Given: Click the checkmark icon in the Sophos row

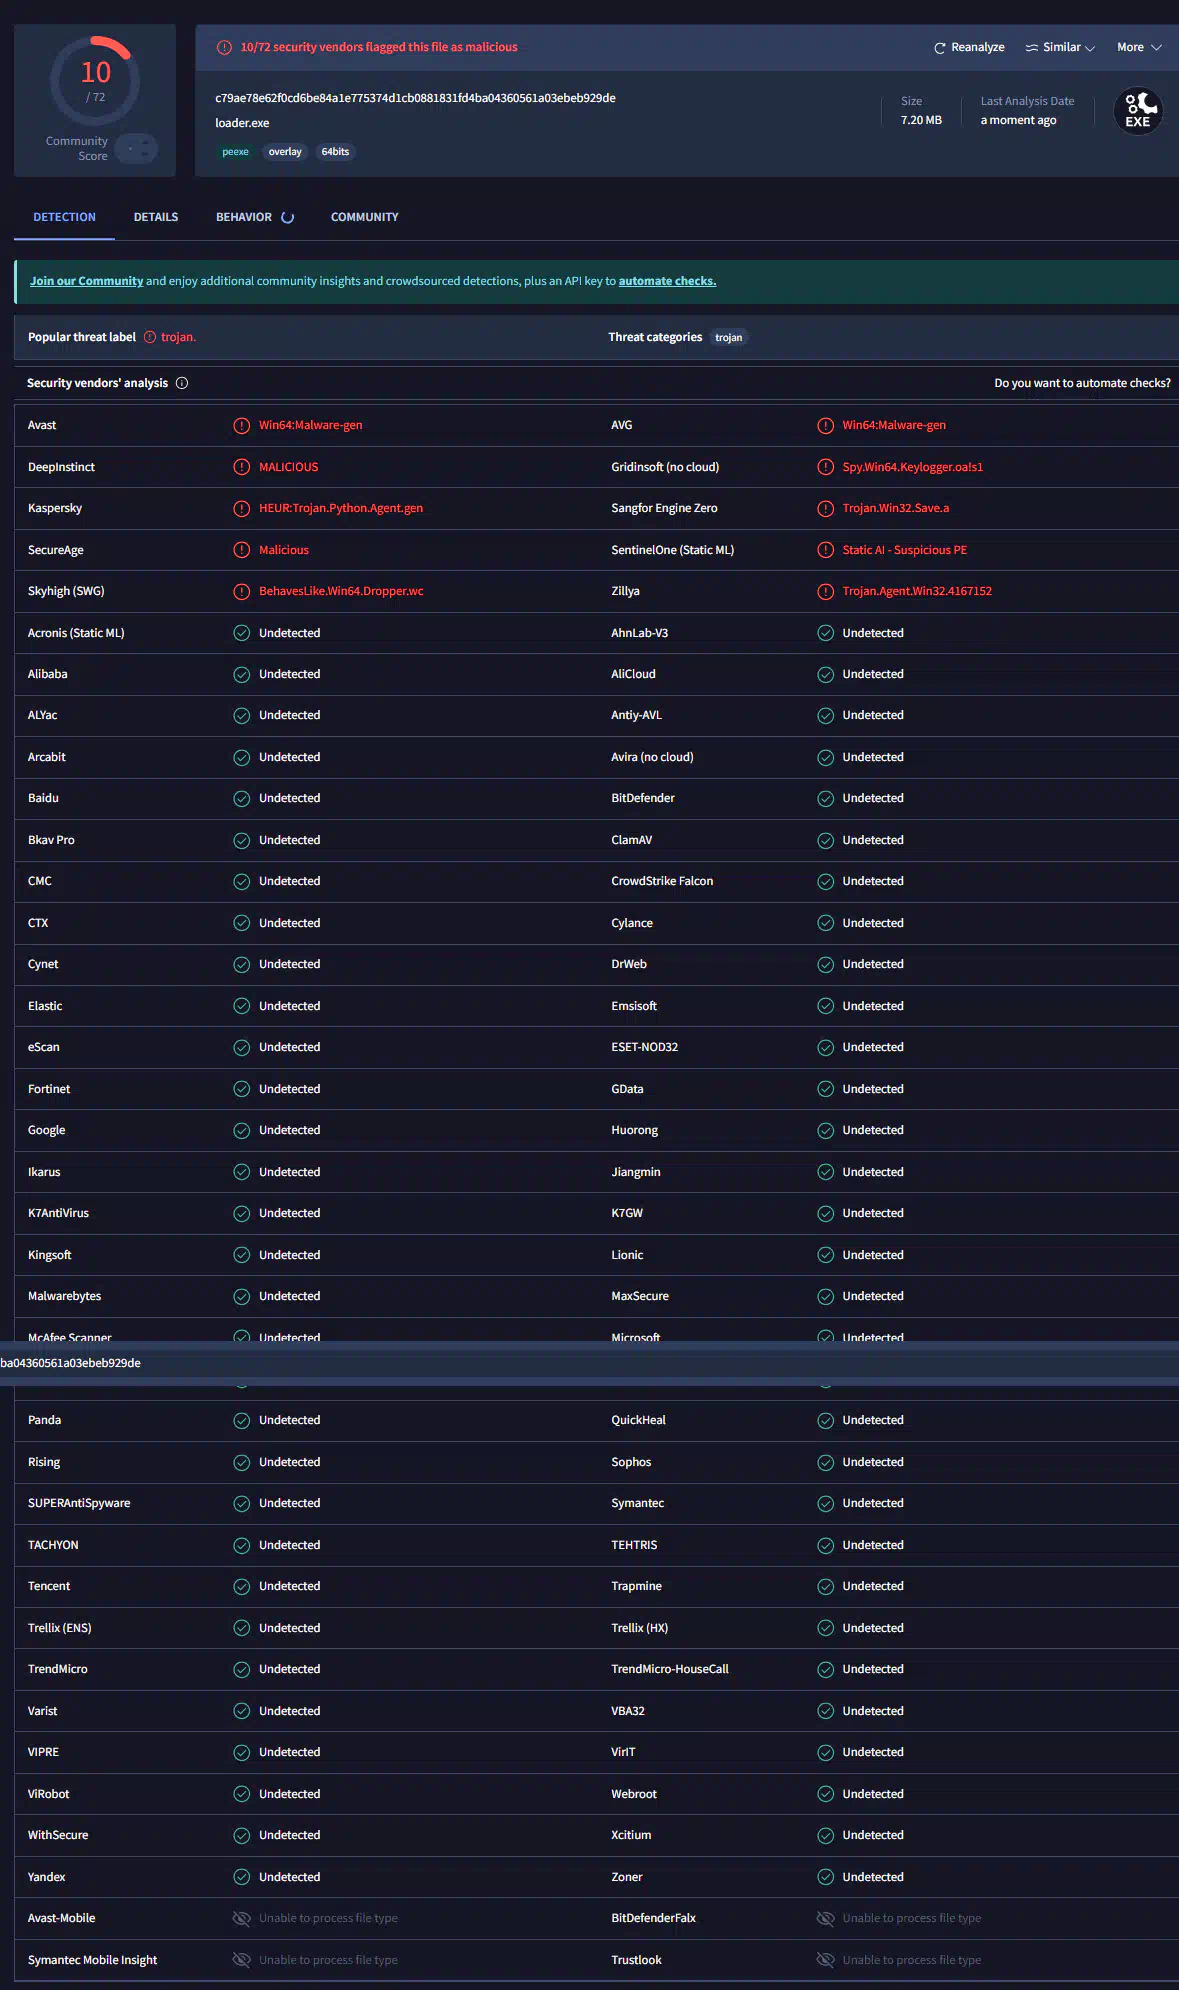Looking at the screenshot, I should click(x=825, y=1462).
